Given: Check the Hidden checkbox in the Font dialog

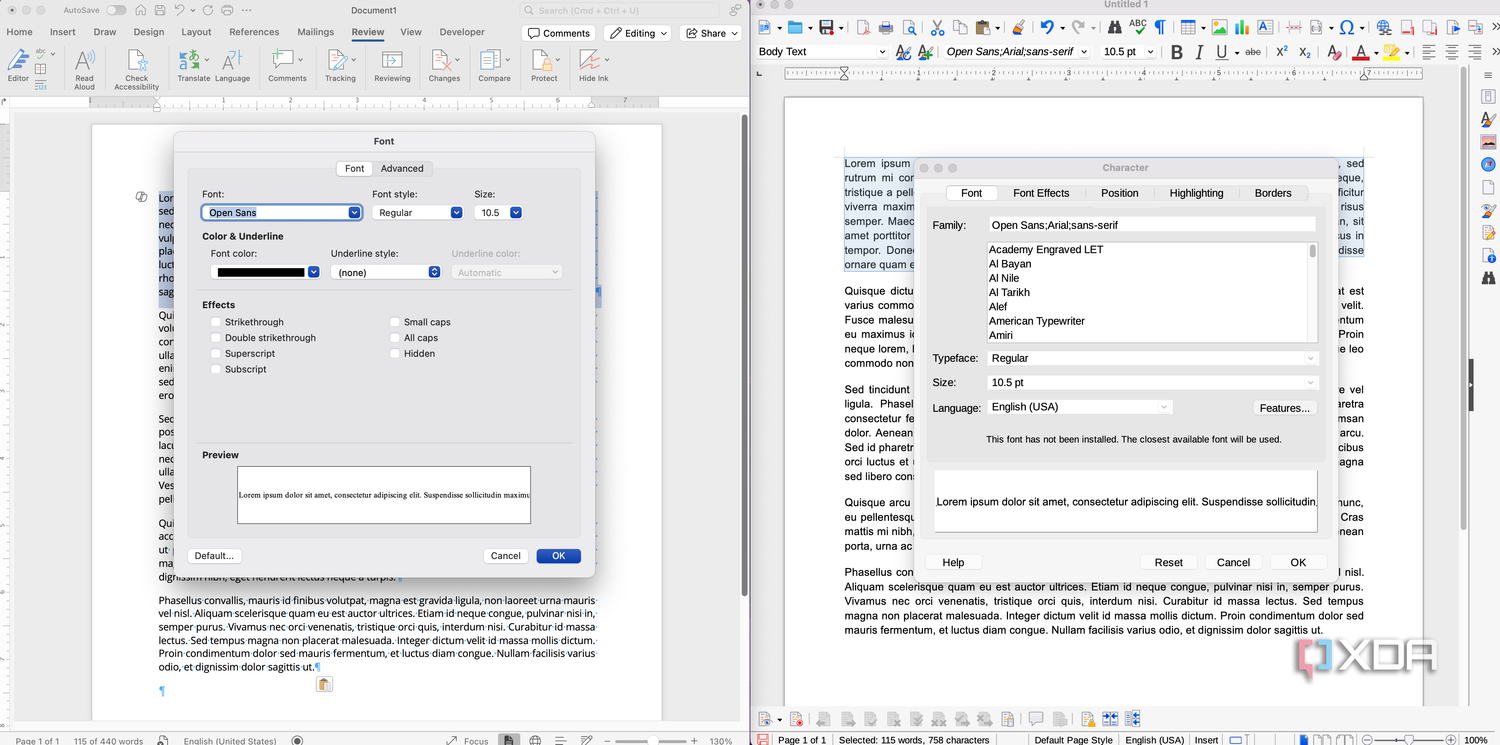Looking at the screenshot, I should click(x=395, y=353).
